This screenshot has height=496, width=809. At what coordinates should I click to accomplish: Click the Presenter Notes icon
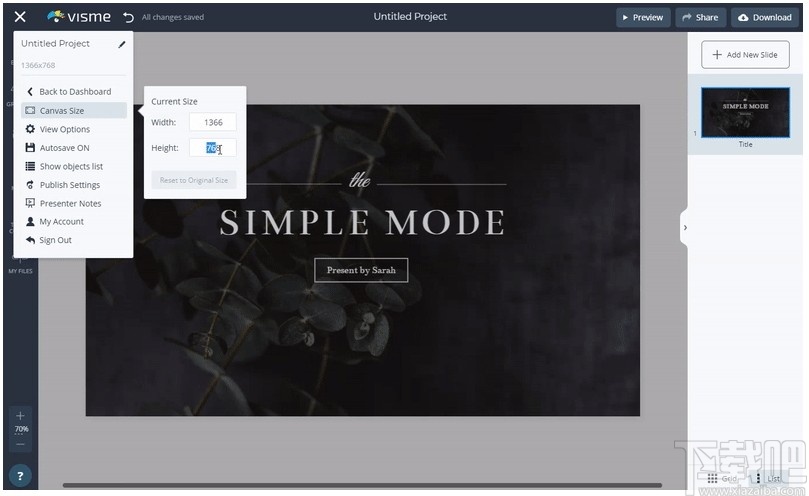(x=30, y=203)
